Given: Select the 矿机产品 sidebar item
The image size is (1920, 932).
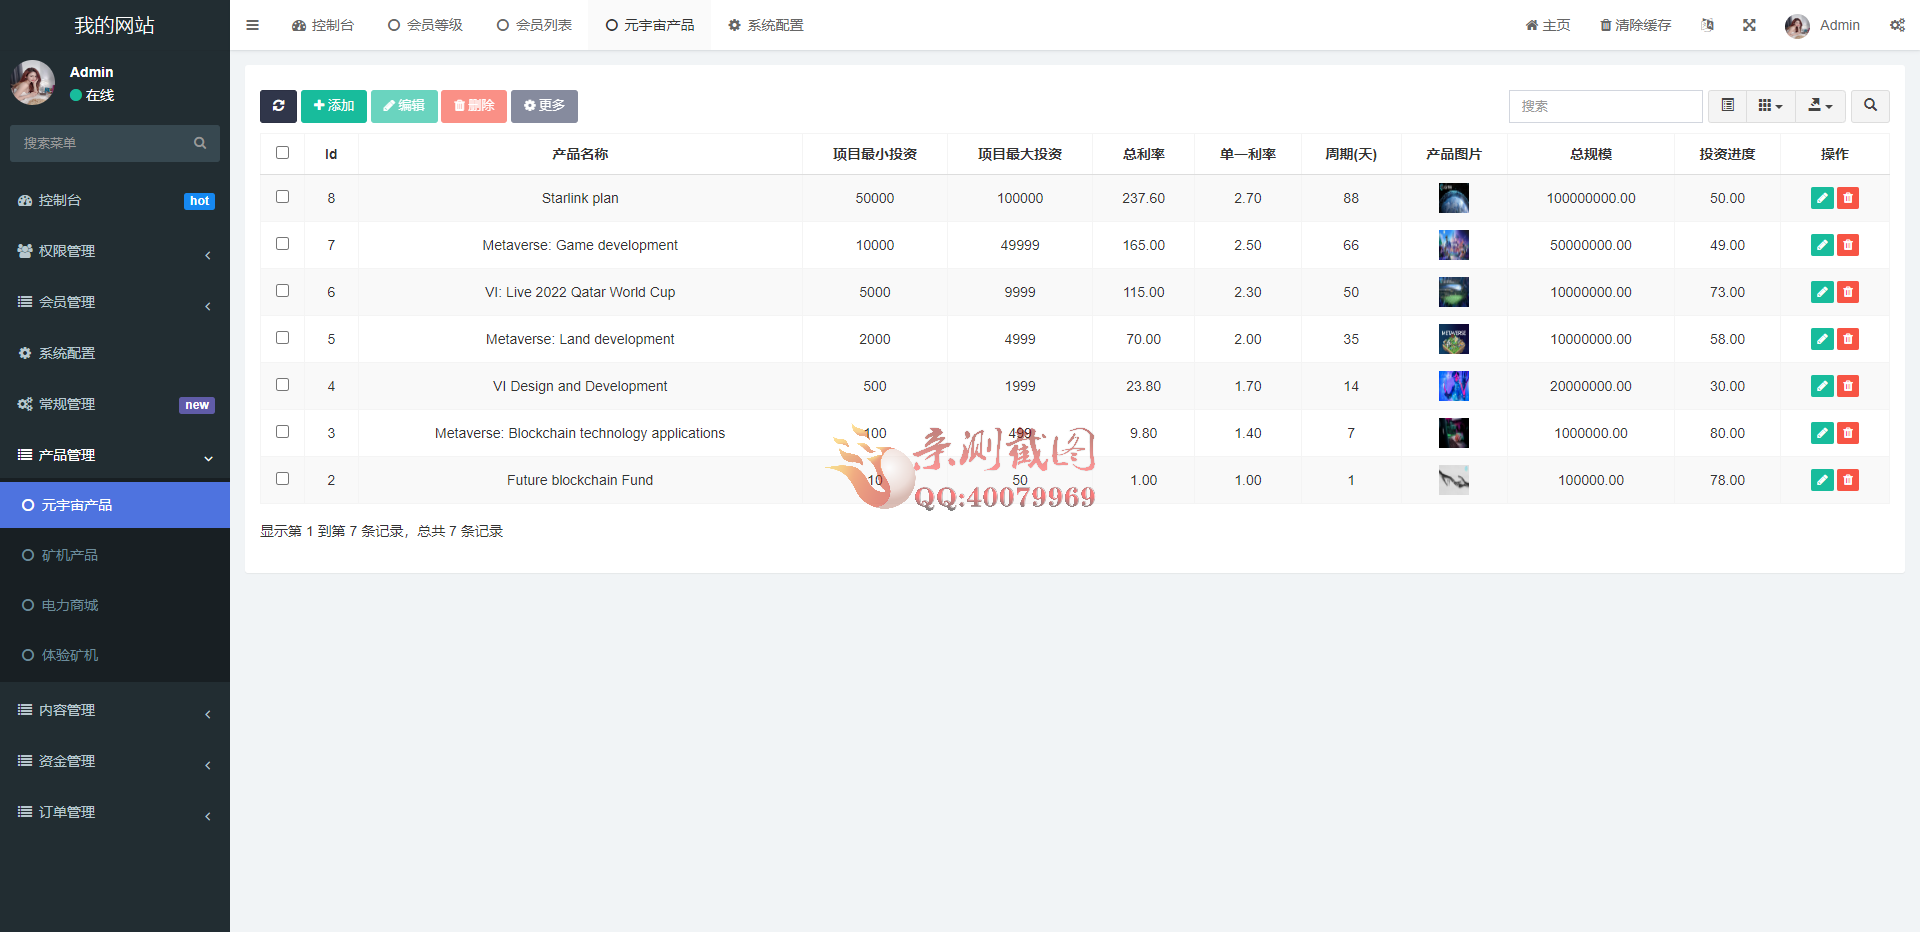Looking at the screenshot, I should (x=70, y=554).
